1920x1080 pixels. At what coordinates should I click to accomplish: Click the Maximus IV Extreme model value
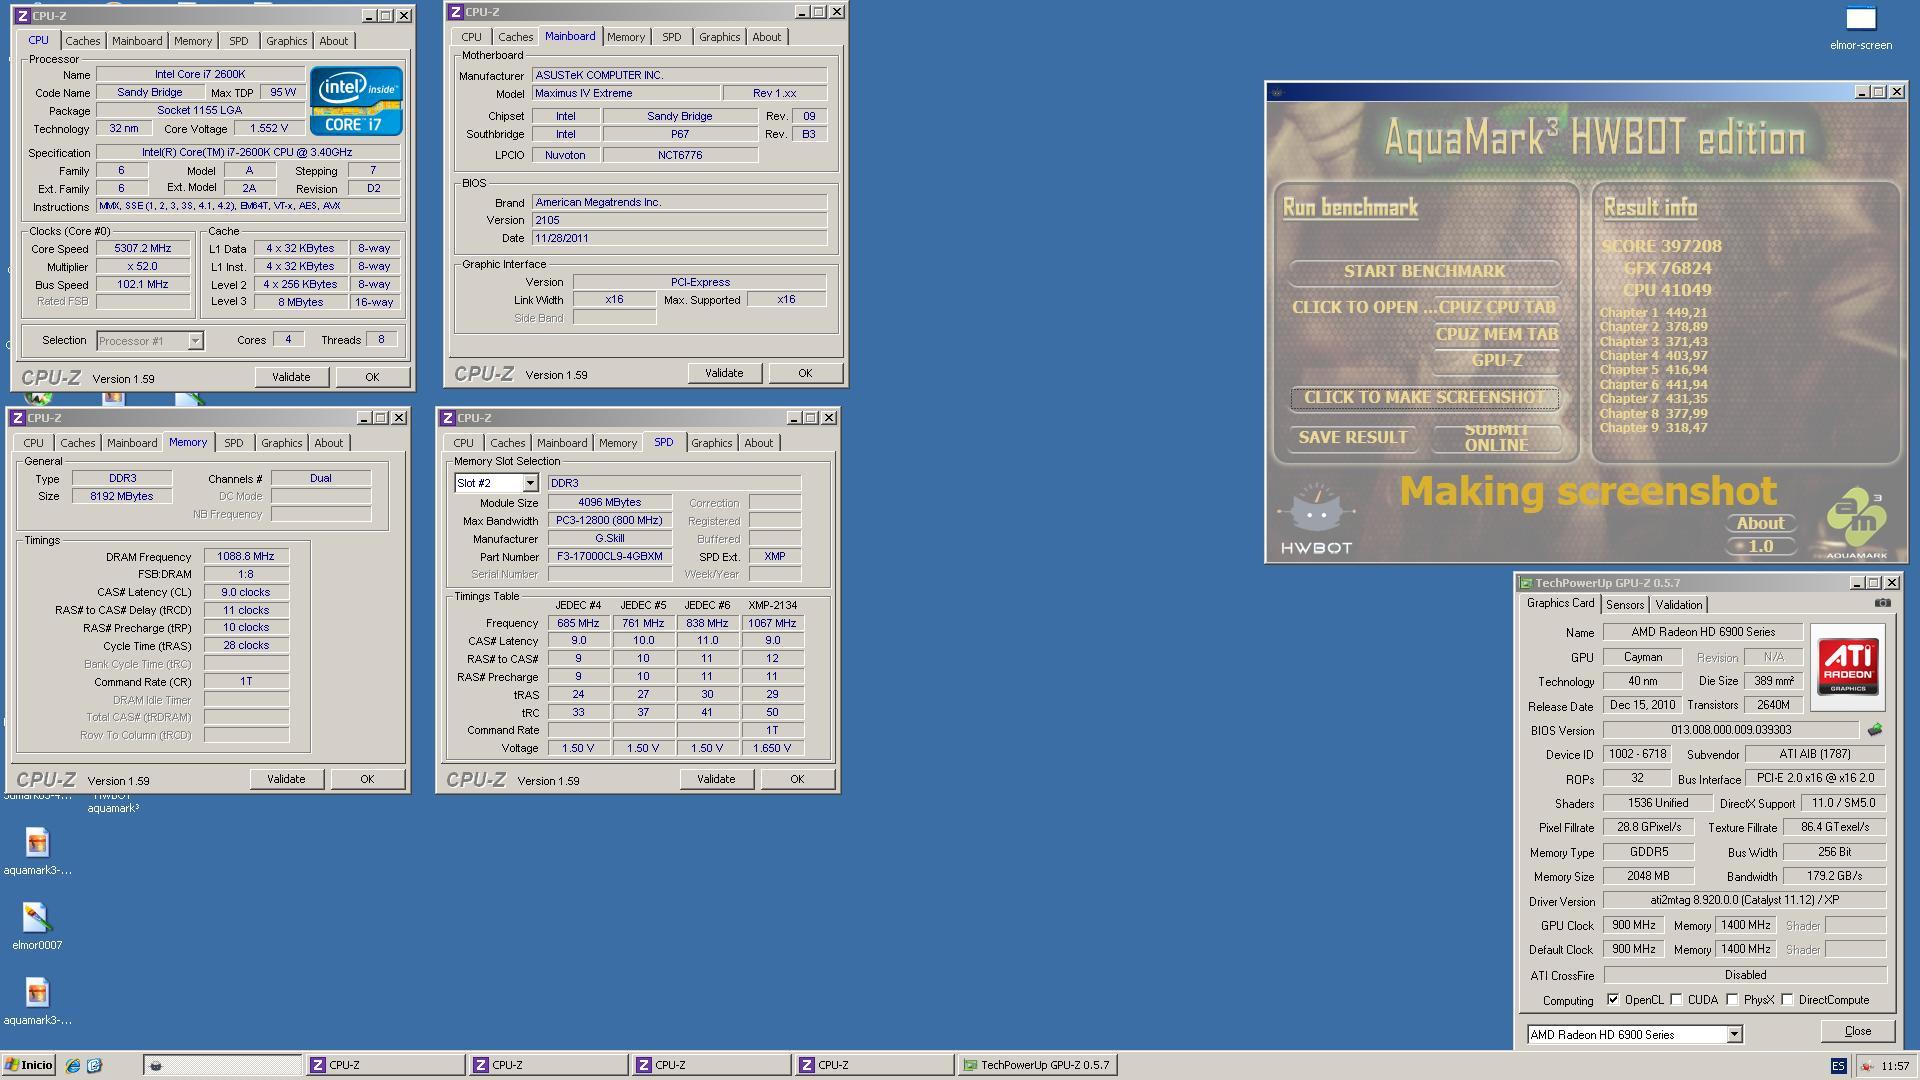click(x=625, y=93)
